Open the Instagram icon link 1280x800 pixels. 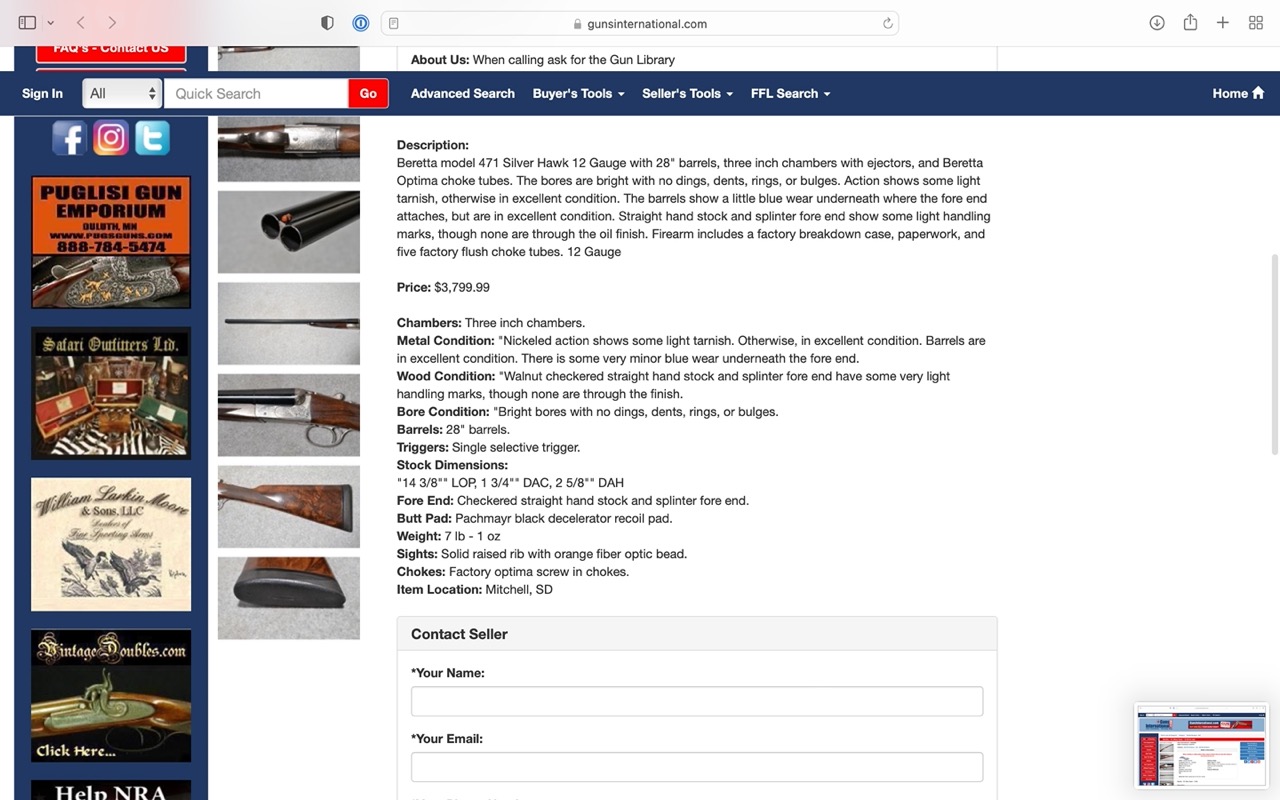pyautogui.click(x=111, y=138)
